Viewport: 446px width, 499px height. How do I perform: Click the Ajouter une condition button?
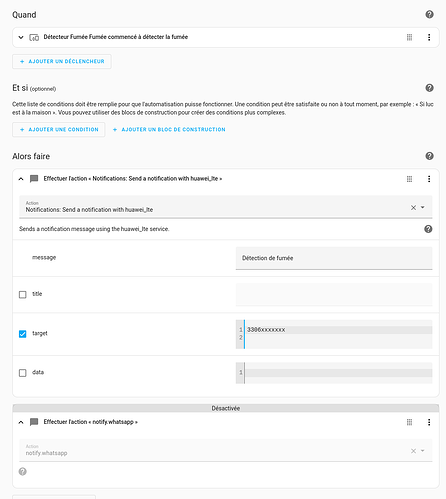tap(59, 129)
